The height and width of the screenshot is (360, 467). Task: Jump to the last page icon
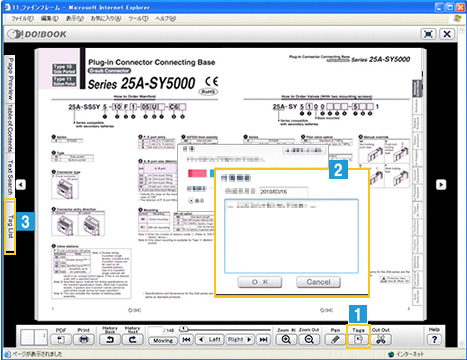click(x=263, y=340)
